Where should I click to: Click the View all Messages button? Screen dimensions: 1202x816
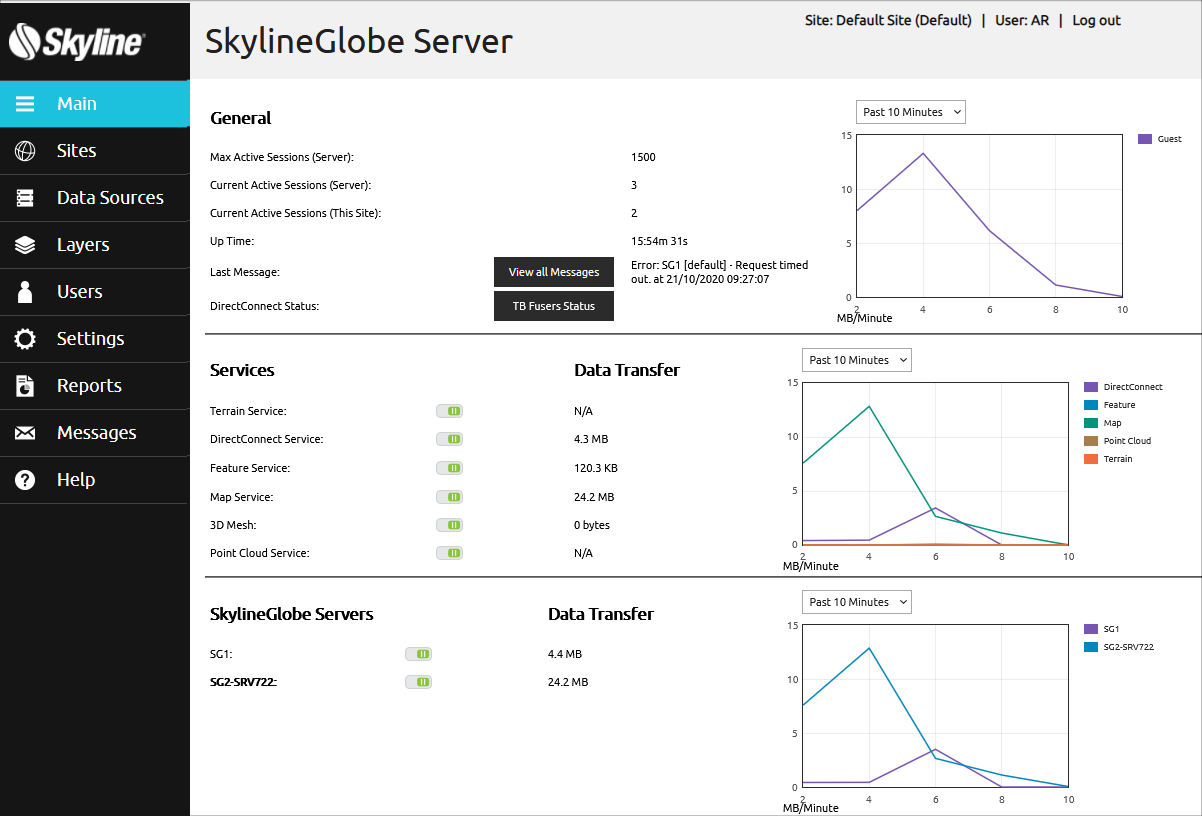click(x=554, y=272)
